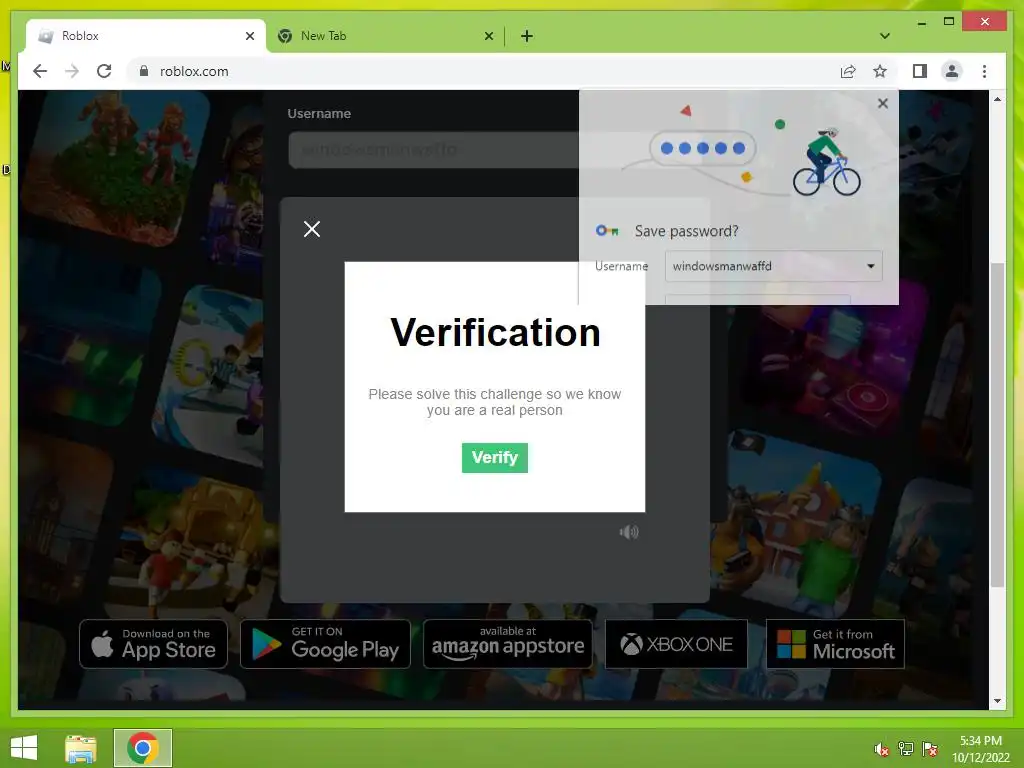This screenshot has width=1024, height=768.
Task: Open the Xbox One badge
Action: (676, 644)
